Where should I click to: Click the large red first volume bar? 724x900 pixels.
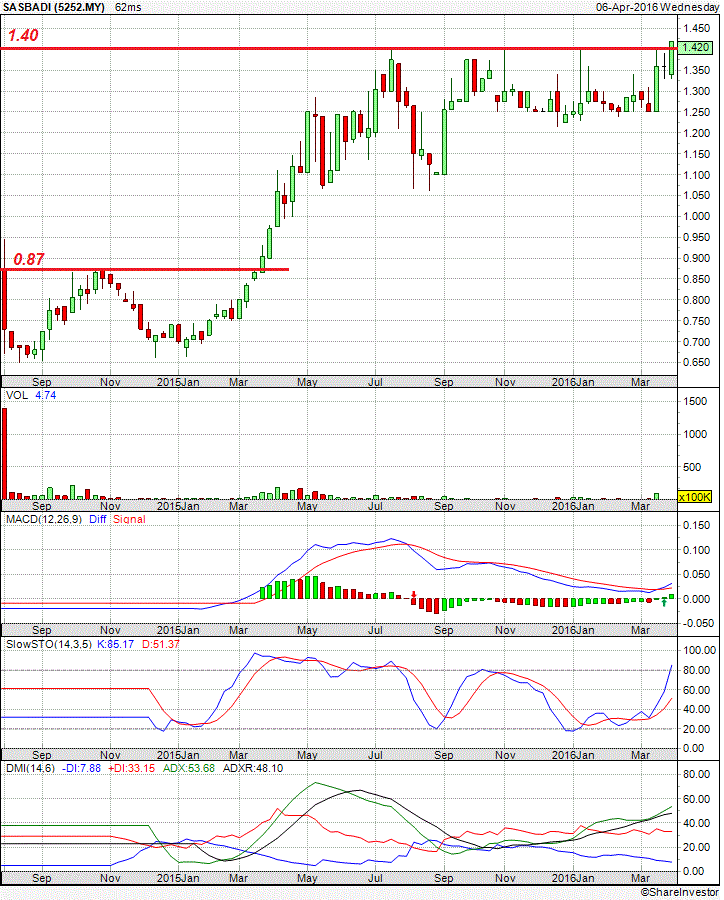point(5,453)
